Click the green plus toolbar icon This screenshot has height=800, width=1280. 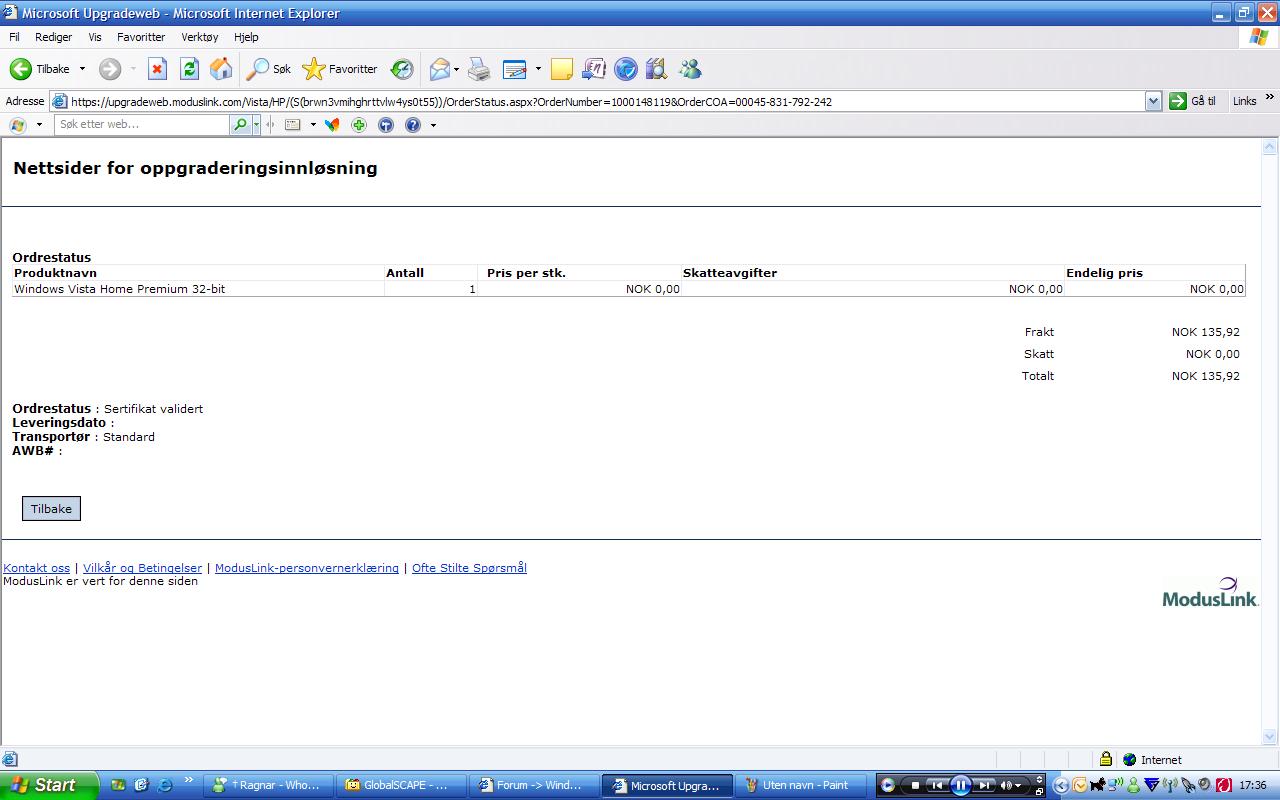(x=359, y=125)
